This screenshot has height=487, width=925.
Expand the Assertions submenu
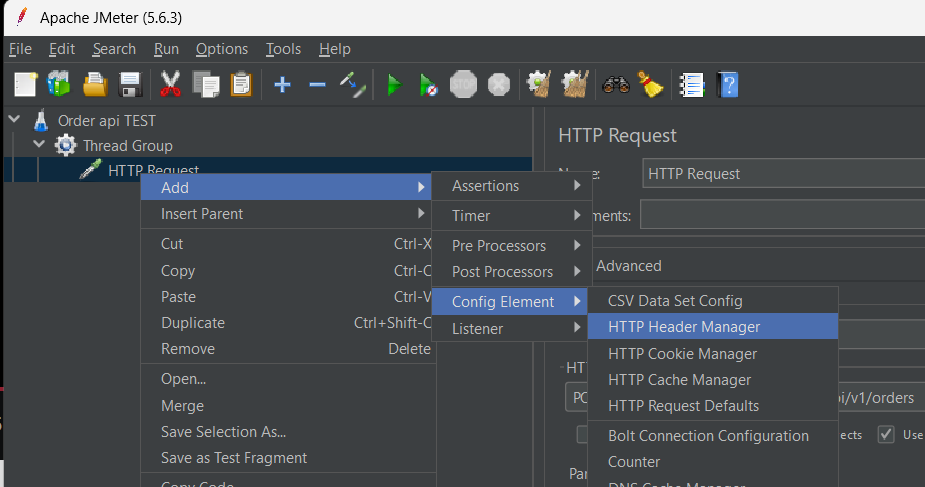pos(510,186)
